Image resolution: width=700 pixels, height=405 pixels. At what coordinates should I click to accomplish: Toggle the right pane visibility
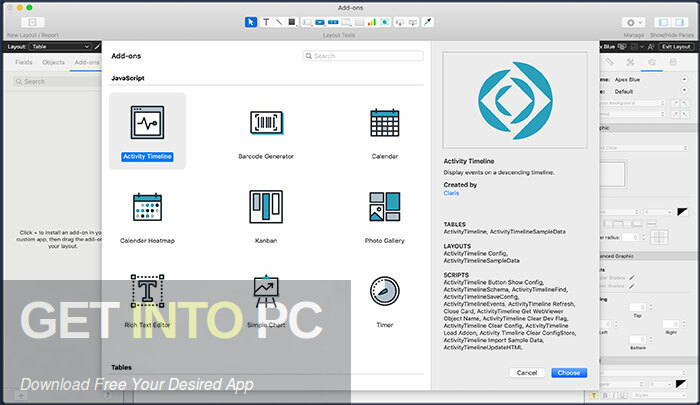(x=679, y=22)
